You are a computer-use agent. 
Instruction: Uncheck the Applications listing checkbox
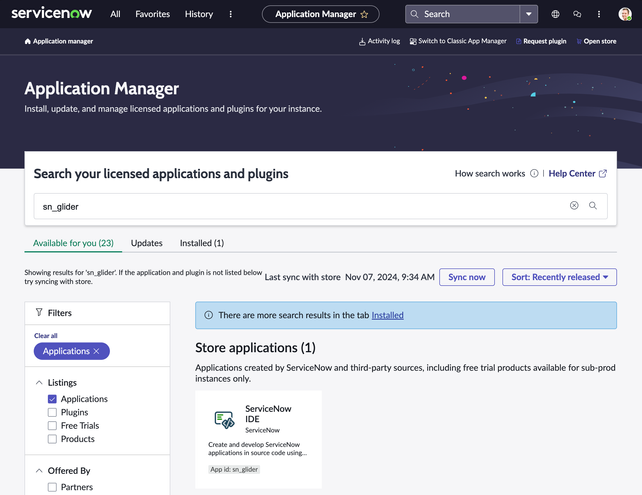click(52, 399)
